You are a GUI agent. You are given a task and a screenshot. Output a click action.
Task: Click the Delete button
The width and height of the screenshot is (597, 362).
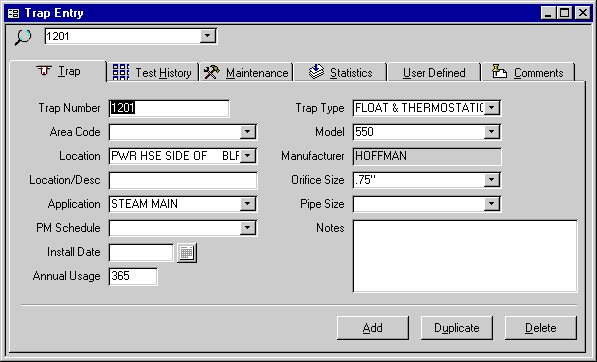541,328
